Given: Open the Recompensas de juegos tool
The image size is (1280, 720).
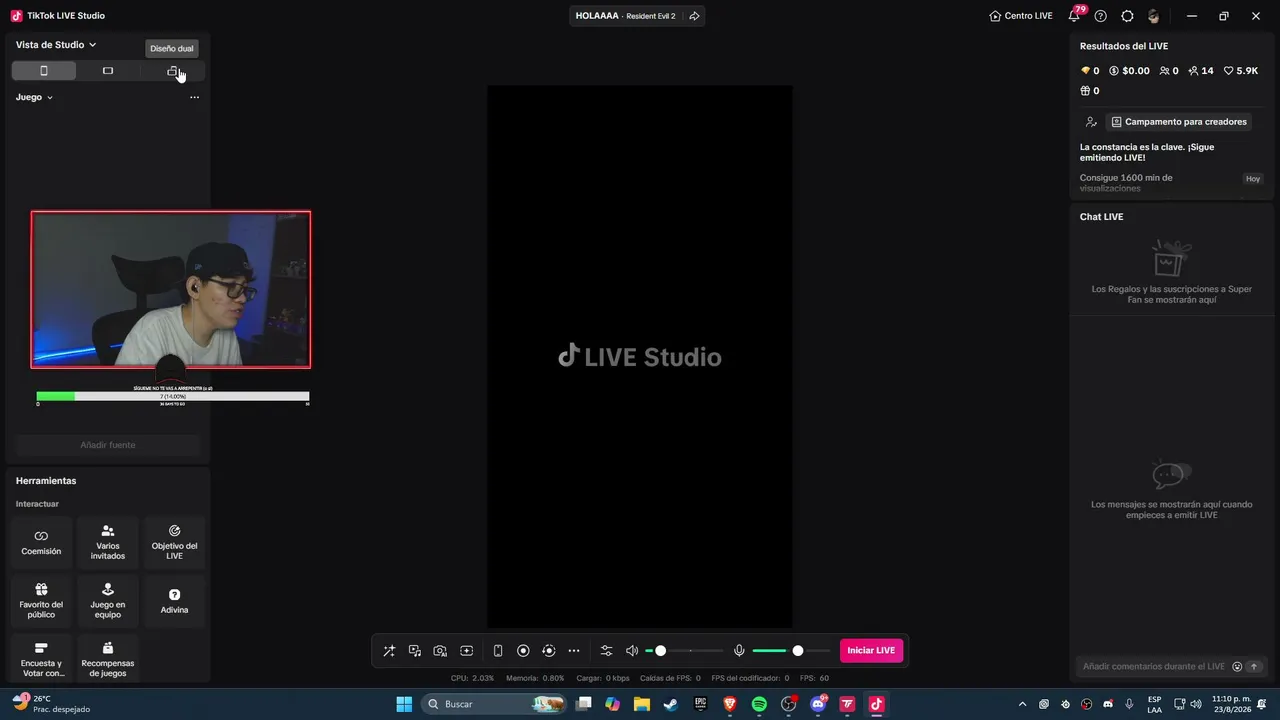Looking at the screenshot, I should [x=108, y=660].
